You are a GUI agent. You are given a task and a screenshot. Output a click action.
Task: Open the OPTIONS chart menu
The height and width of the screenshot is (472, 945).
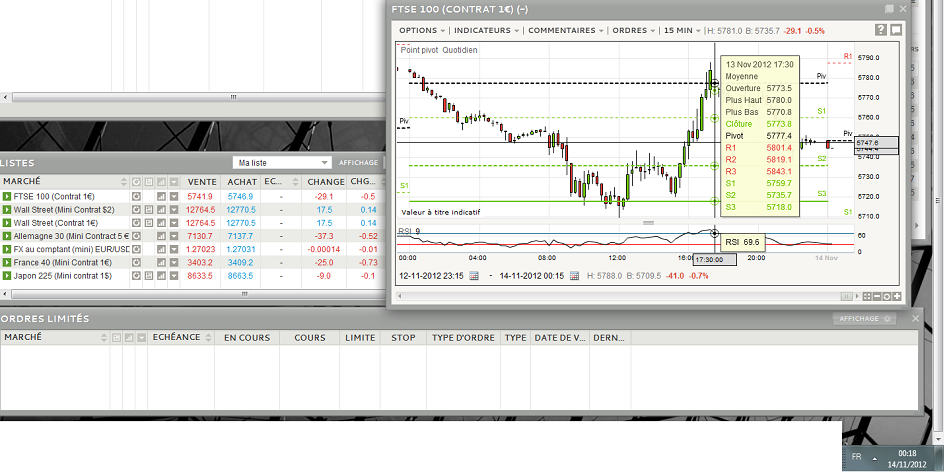coord(422,30)
